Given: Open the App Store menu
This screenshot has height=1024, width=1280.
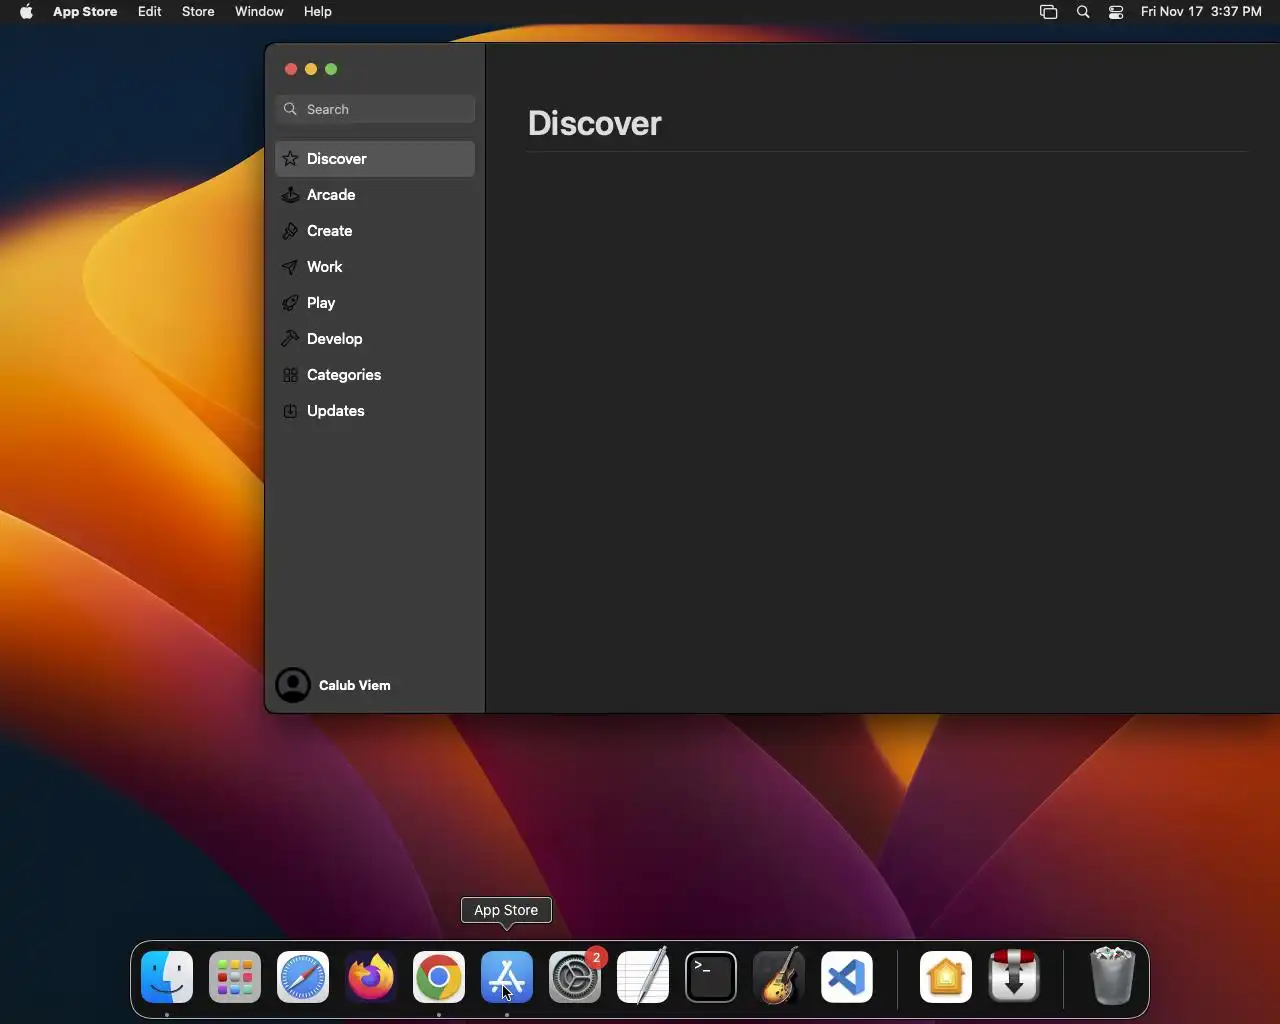Looking at the screenshot, I should click(85, 12).
